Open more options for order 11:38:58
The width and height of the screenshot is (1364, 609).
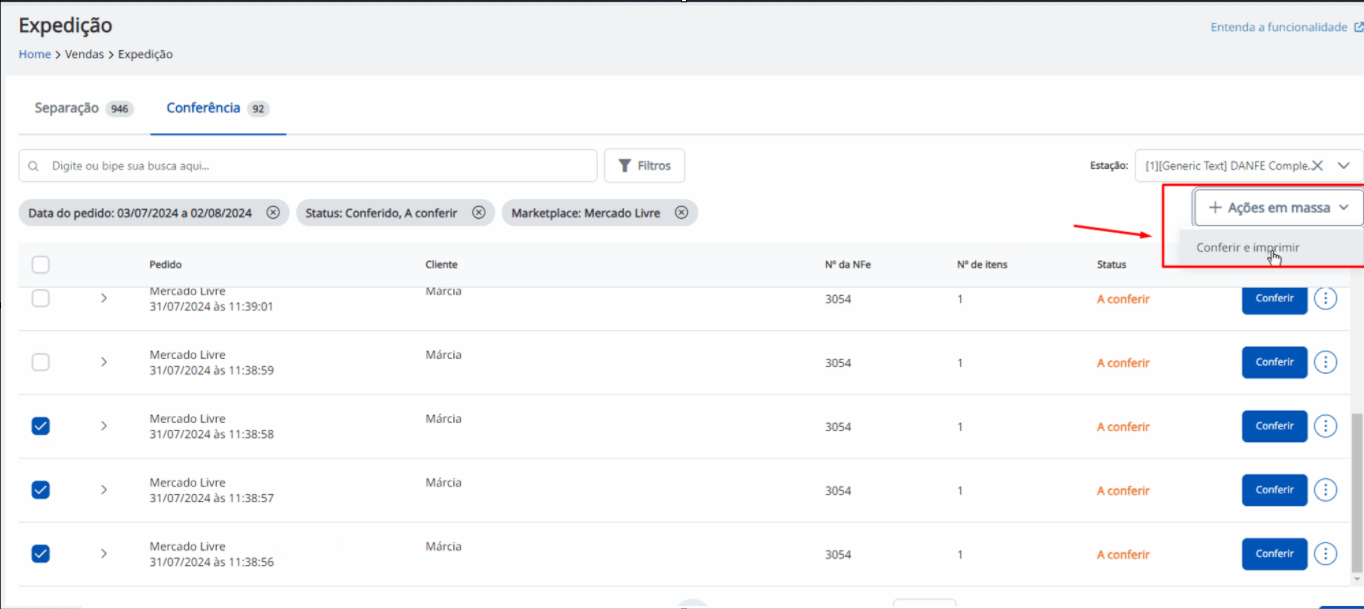tap(1325, 426)
